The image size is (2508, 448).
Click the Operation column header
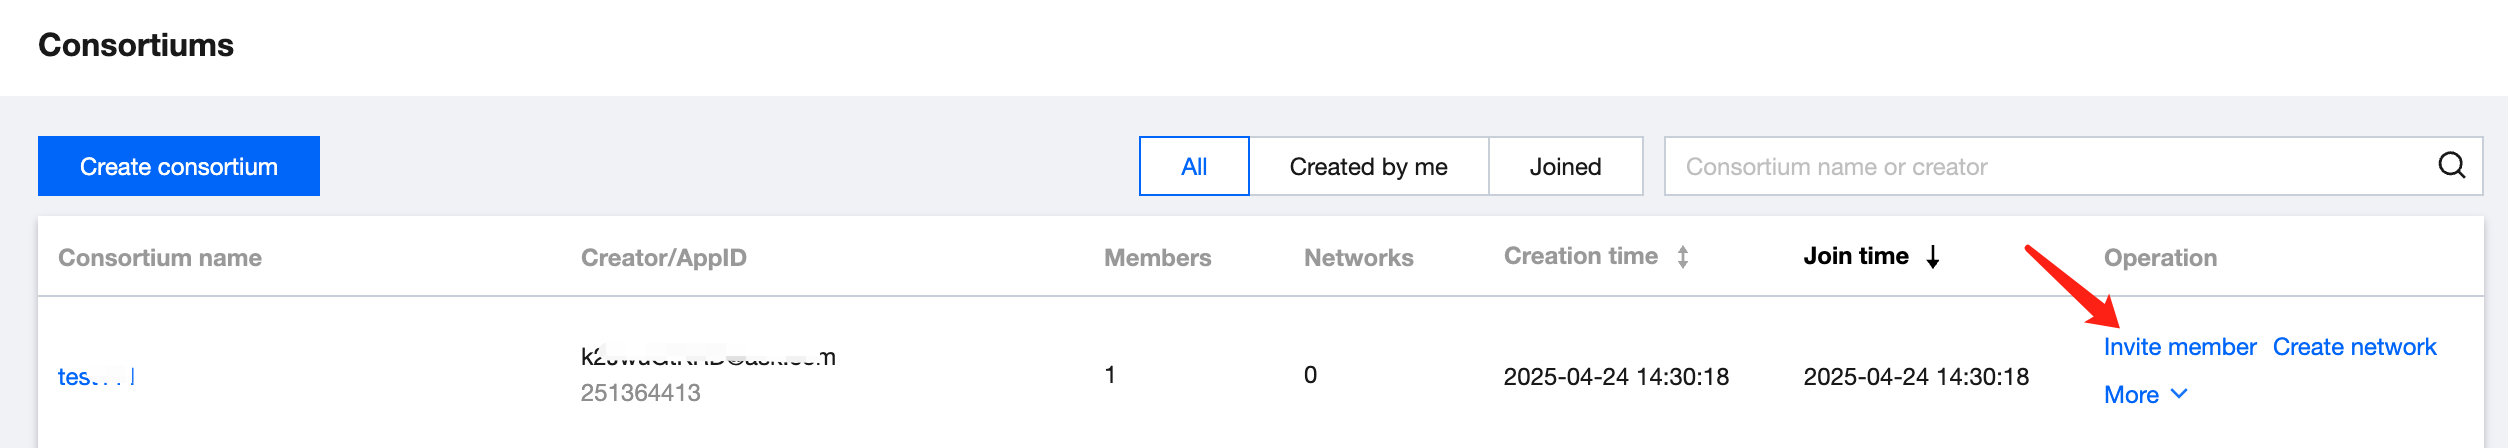coord(2160,258)
